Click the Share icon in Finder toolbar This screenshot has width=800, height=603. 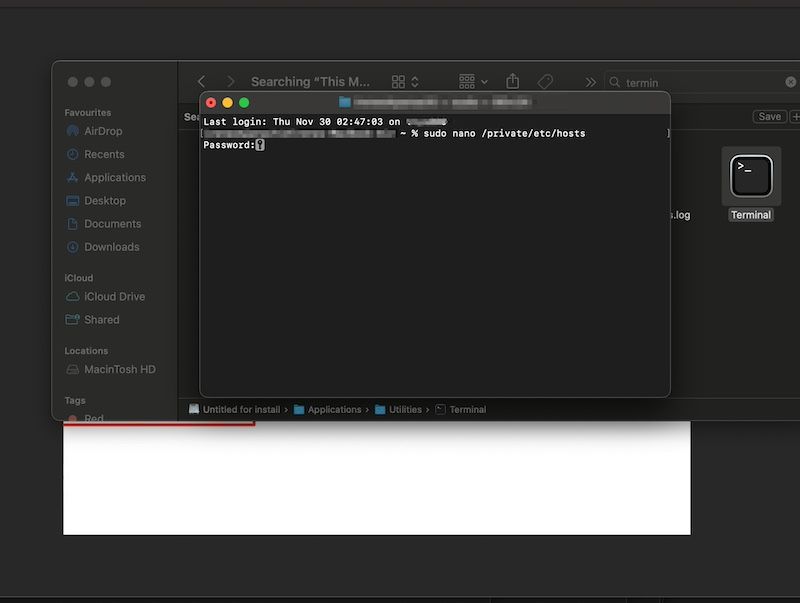513,82
